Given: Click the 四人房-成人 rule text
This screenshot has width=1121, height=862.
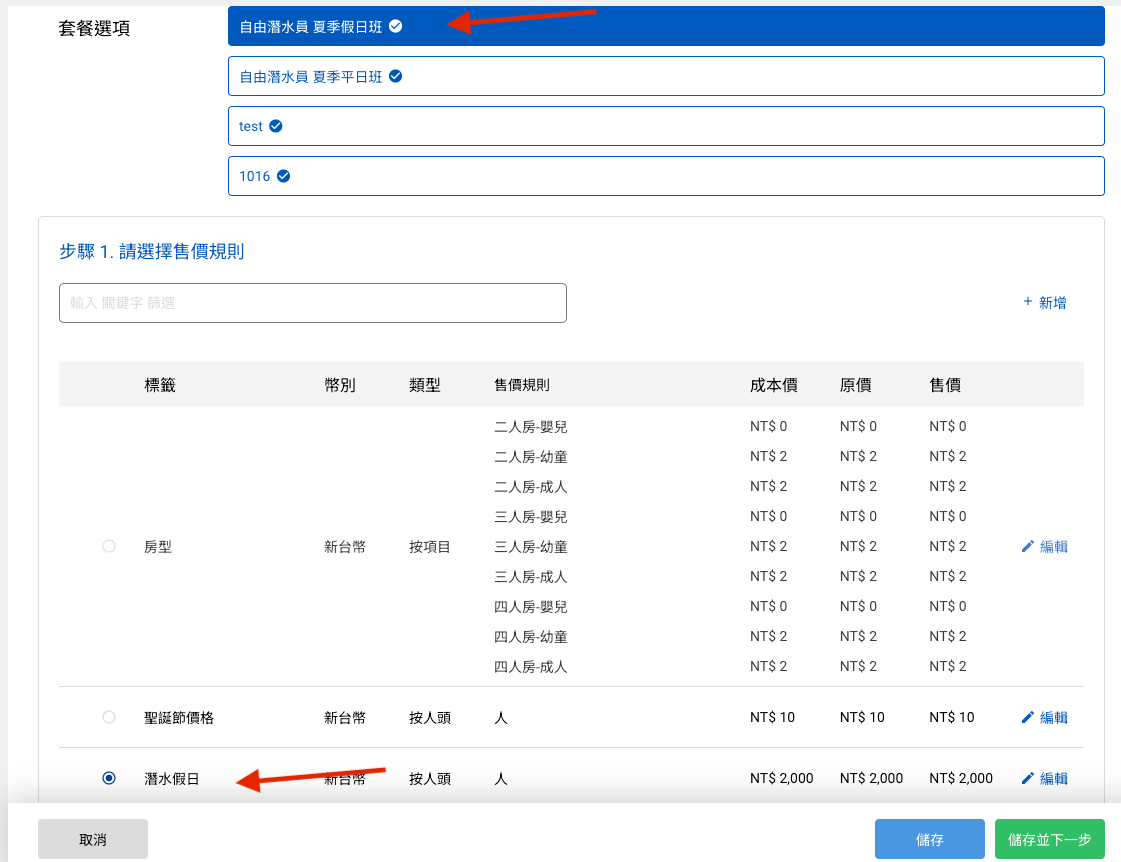Looking at the screenshot, I should pyautogui.click(x=530, y=667).
